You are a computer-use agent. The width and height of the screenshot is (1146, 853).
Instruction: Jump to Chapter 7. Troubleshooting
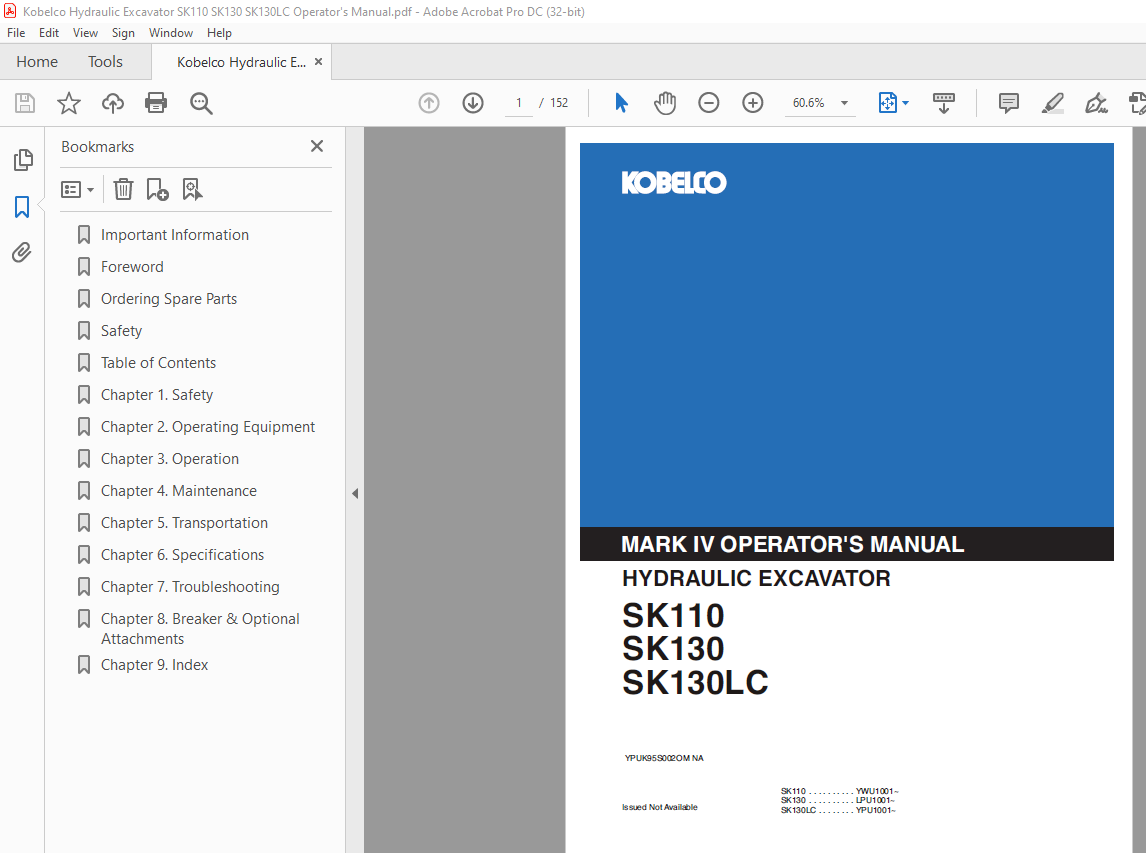190,587
